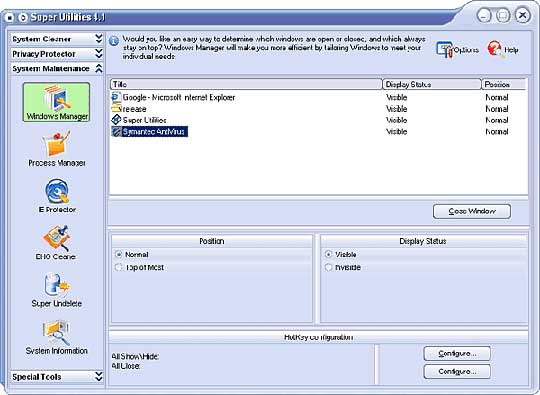Image resolution: width=540 pixels, height=395 pixels.
Task: Open the Windows Manager tool
Action: [56, 102]
